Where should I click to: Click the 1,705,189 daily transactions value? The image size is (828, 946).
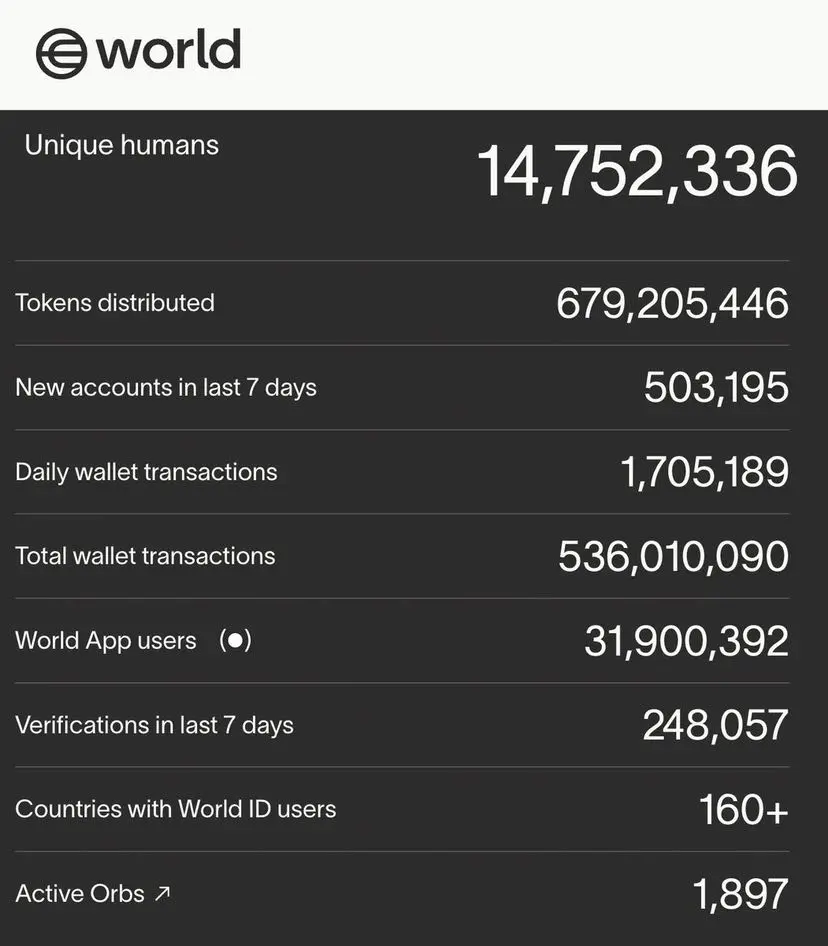705,472
